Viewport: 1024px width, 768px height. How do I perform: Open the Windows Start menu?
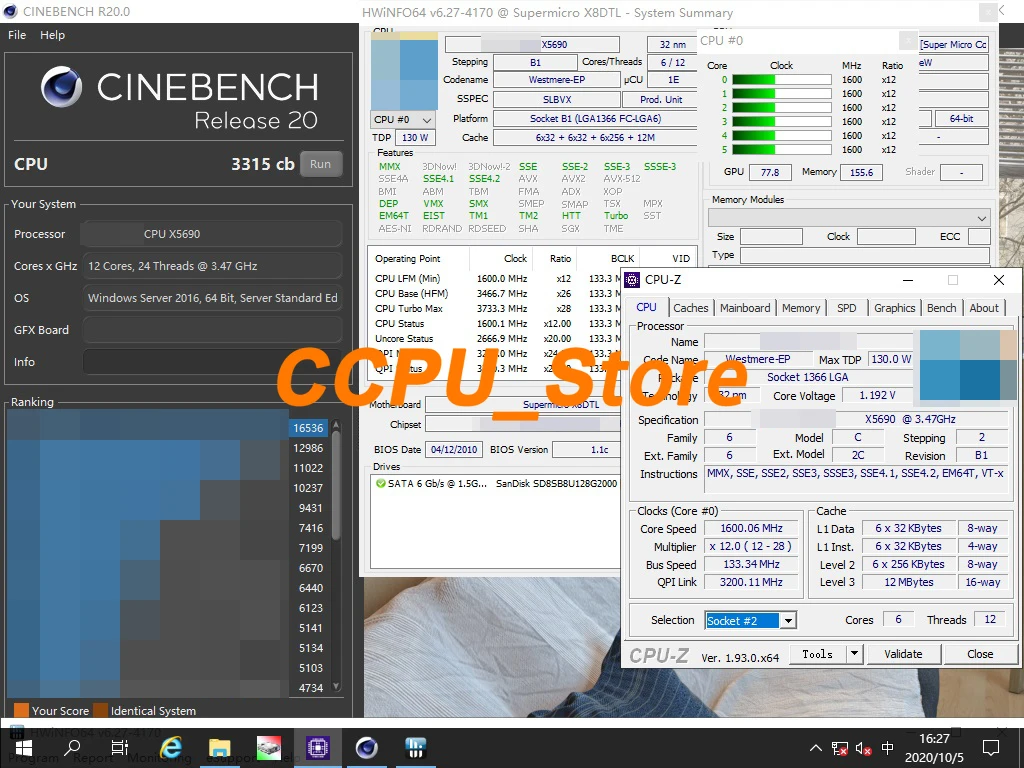(23, 748)
